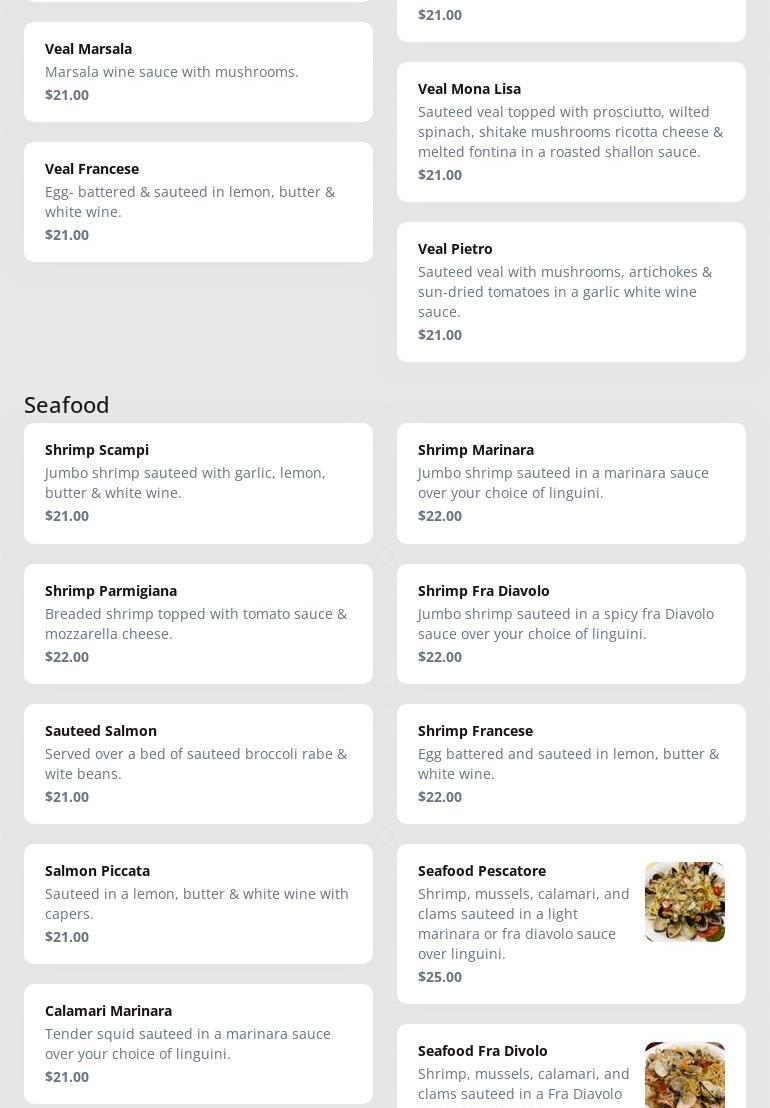
Task: Pick the Shrimp Marinara item
Action: 571,483
